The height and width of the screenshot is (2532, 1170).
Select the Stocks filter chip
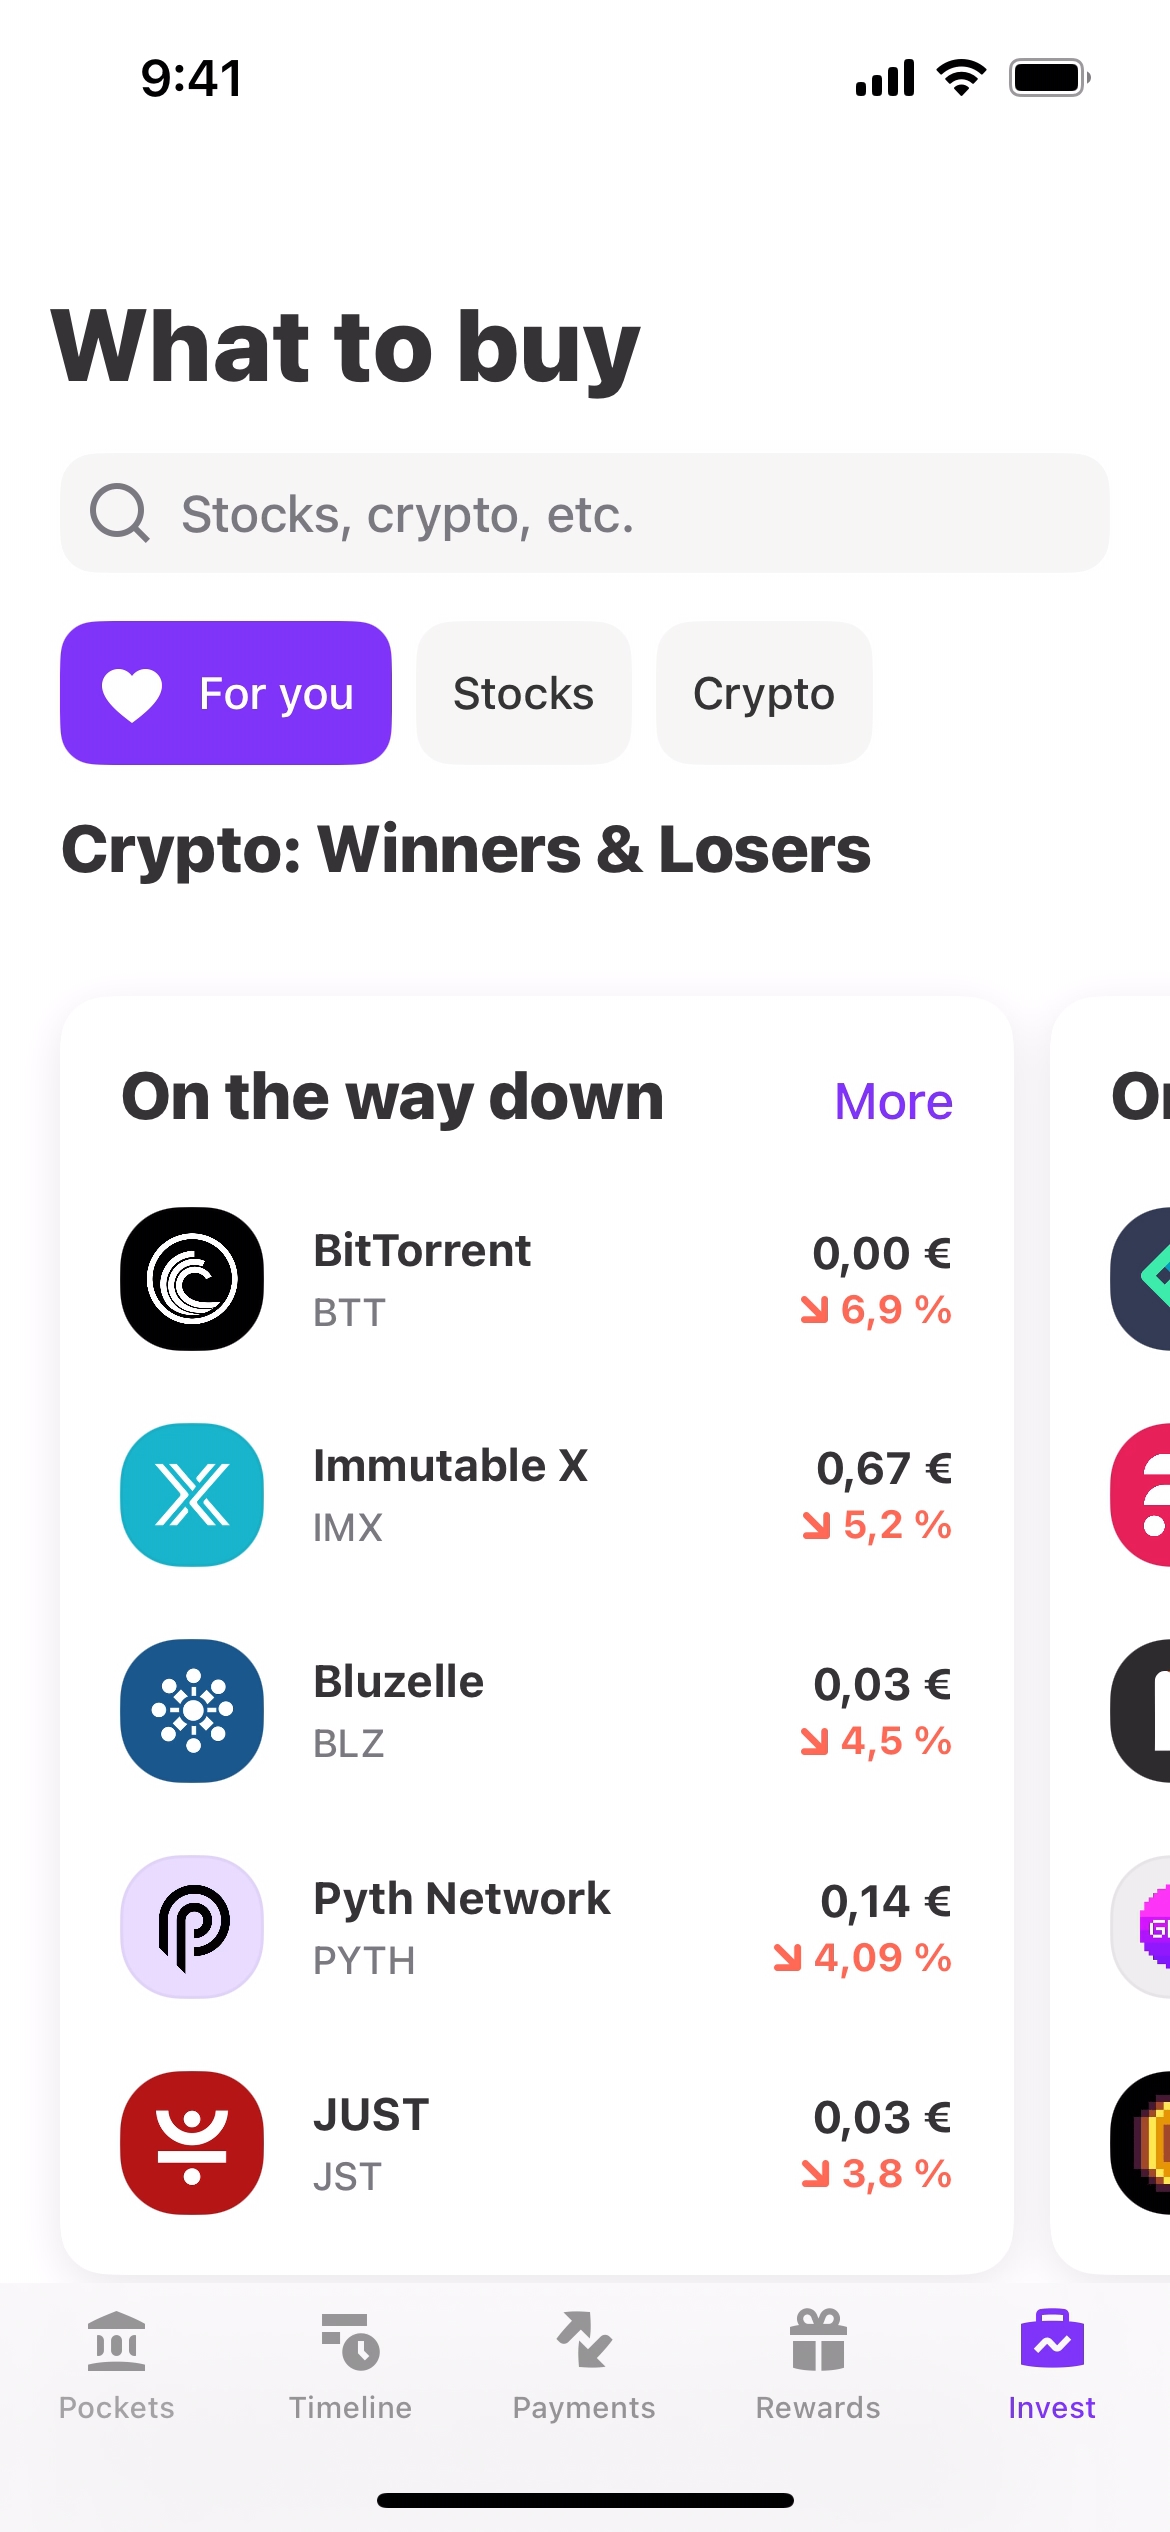[x=523, y=693]
